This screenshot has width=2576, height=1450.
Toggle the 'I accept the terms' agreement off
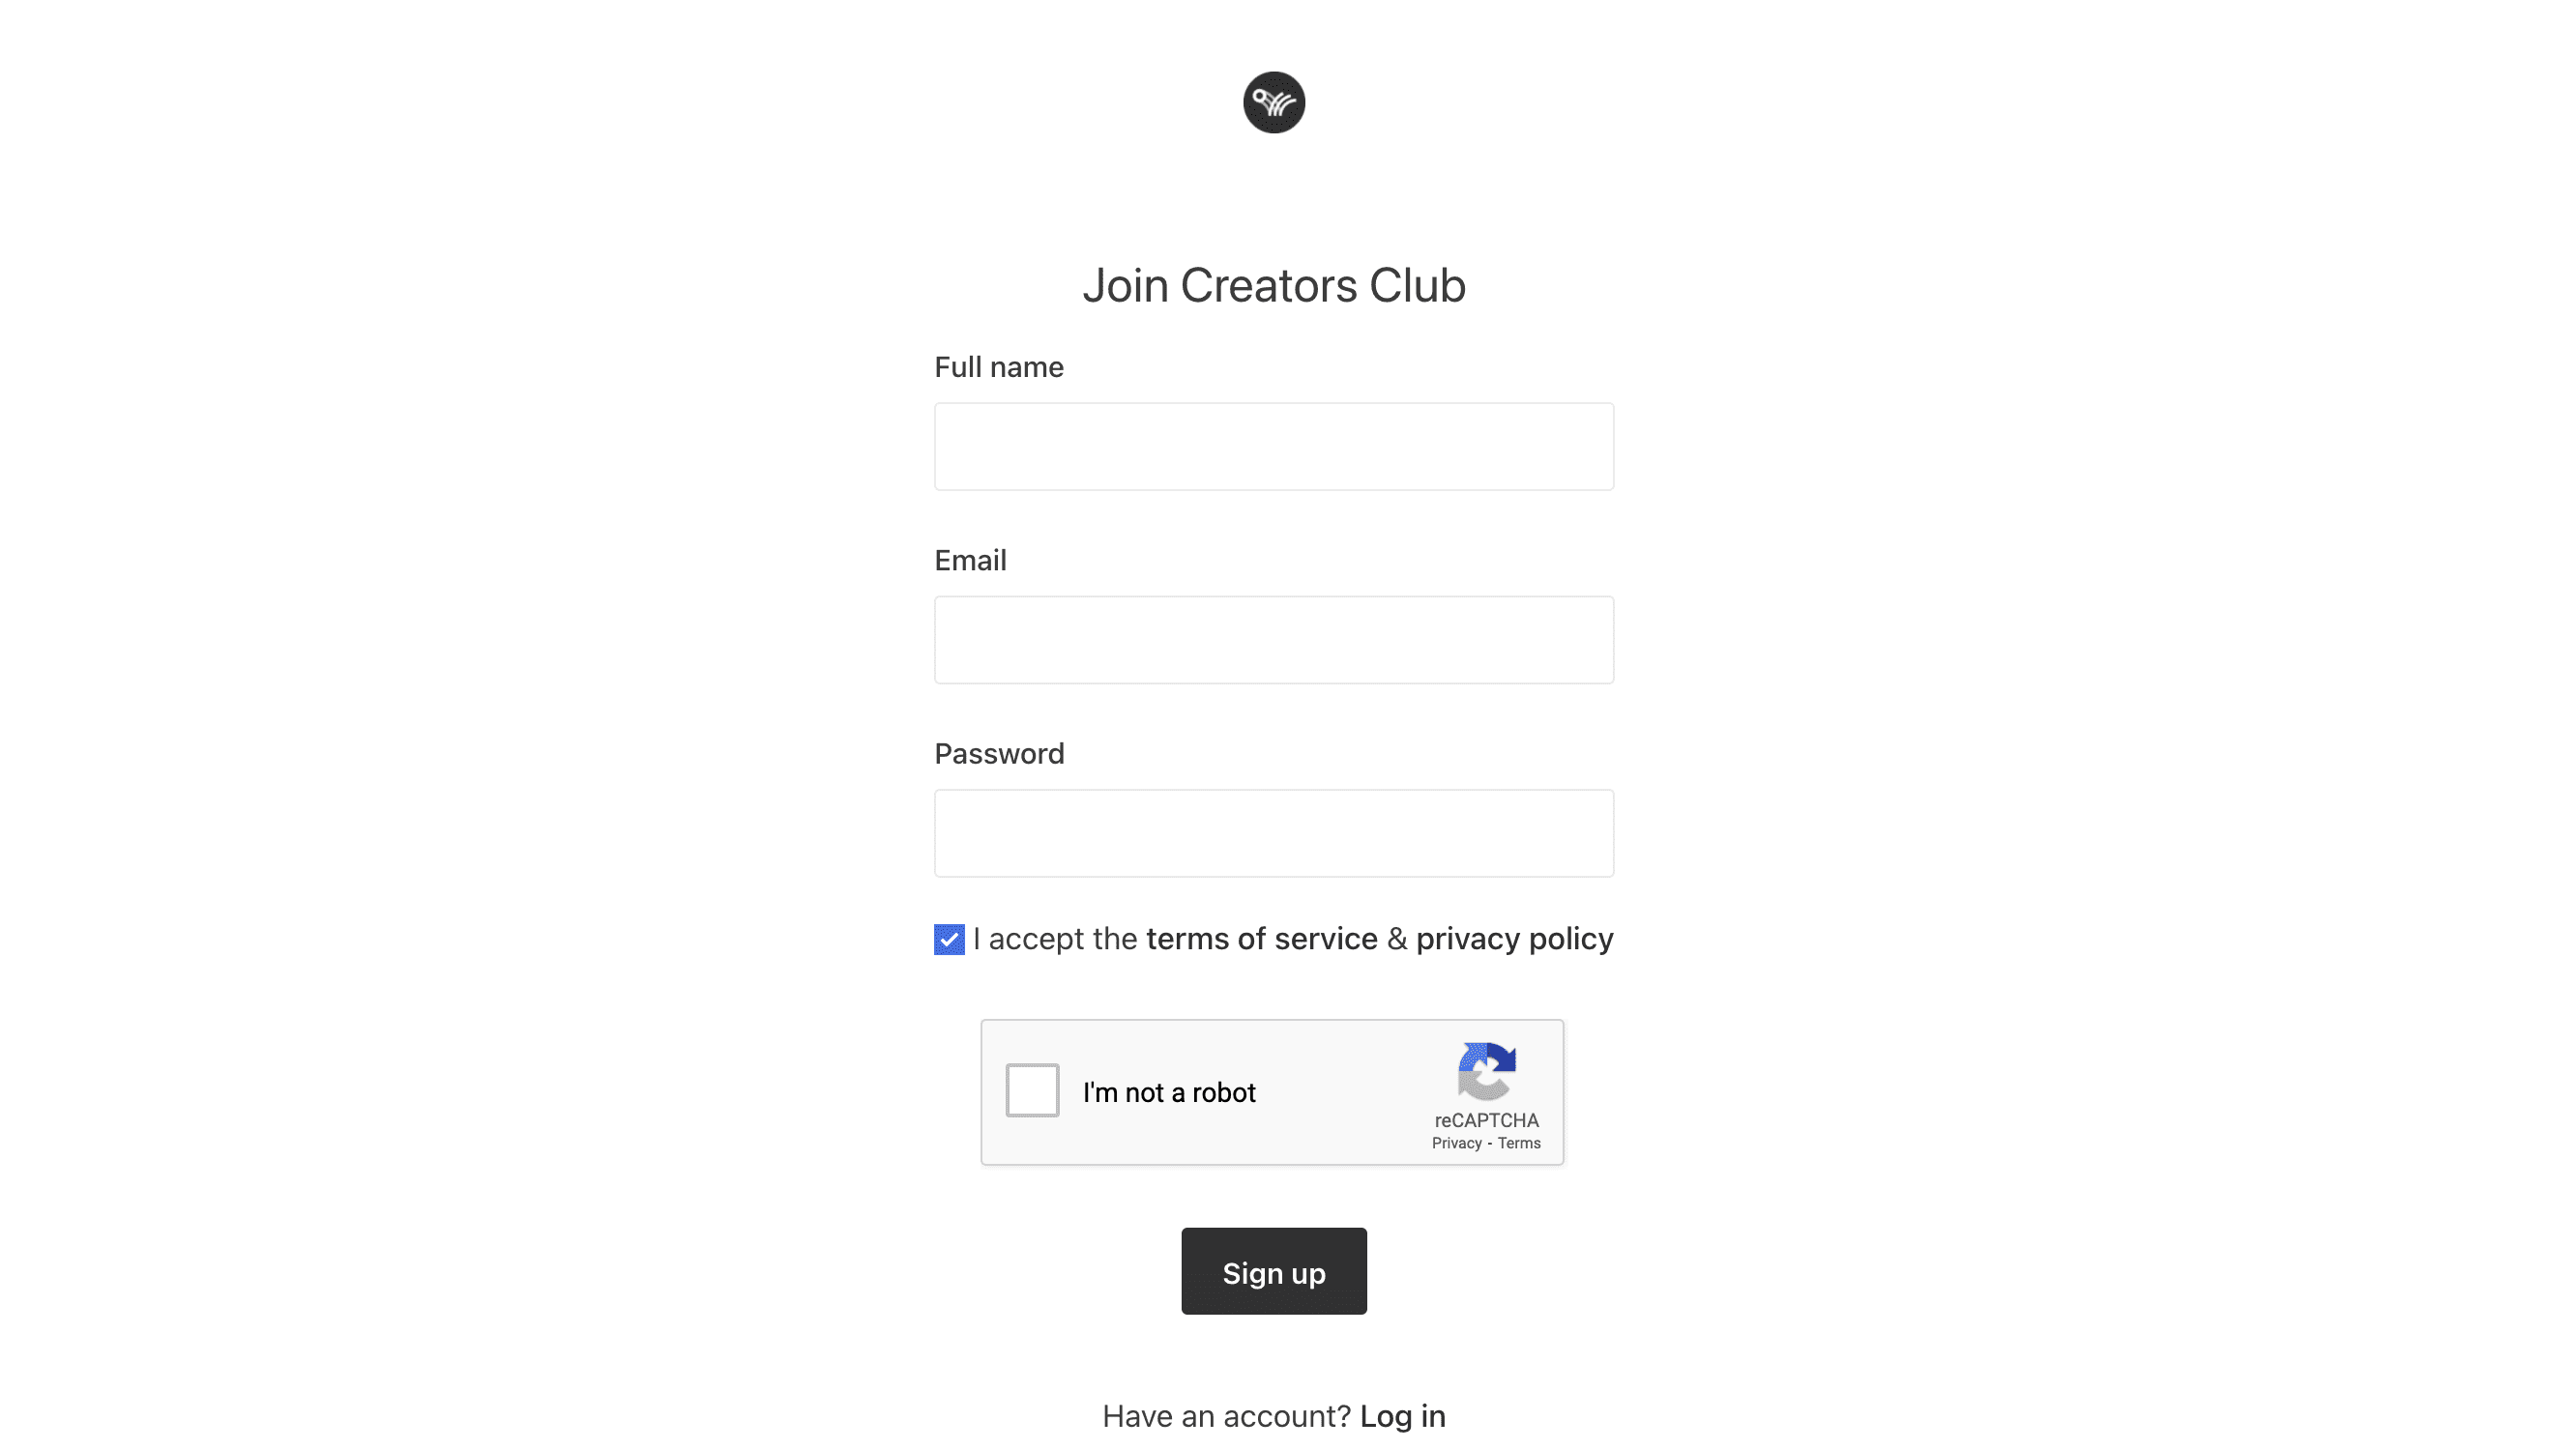point(948,939)
